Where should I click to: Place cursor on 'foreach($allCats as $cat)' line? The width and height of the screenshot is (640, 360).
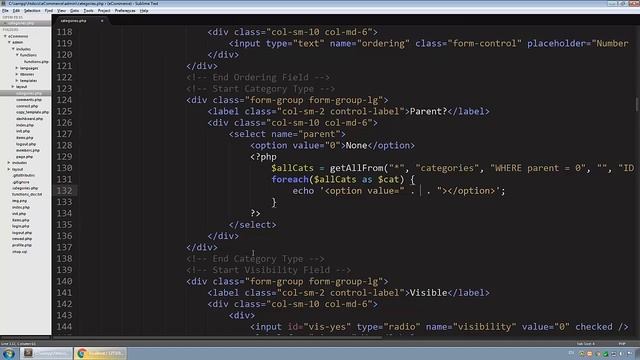coord(343,179)
